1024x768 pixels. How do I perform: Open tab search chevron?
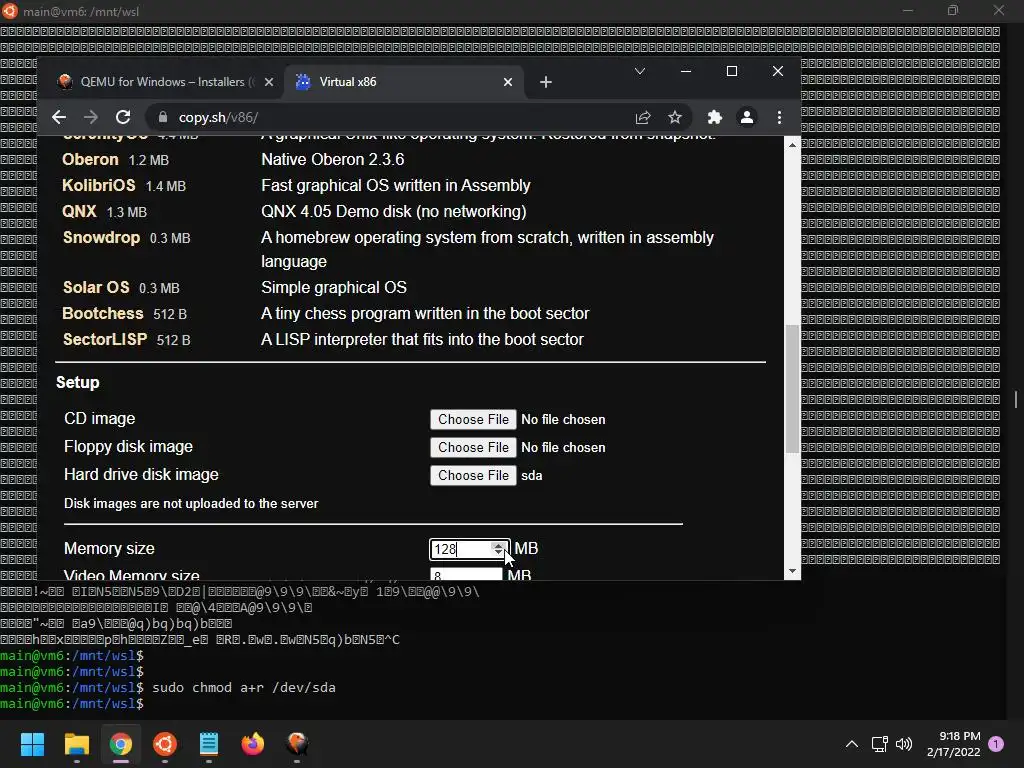640,71
